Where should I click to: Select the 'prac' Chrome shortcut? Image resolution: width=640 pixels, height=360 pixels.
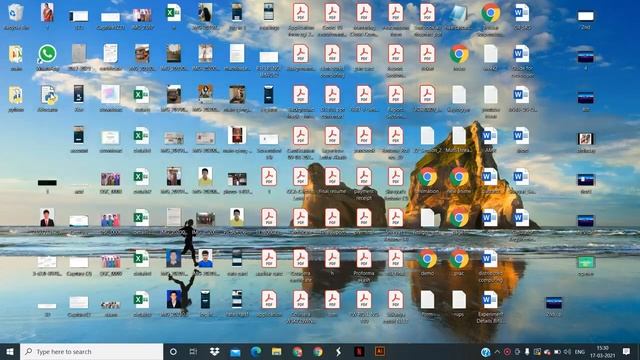tap(459, 259)
